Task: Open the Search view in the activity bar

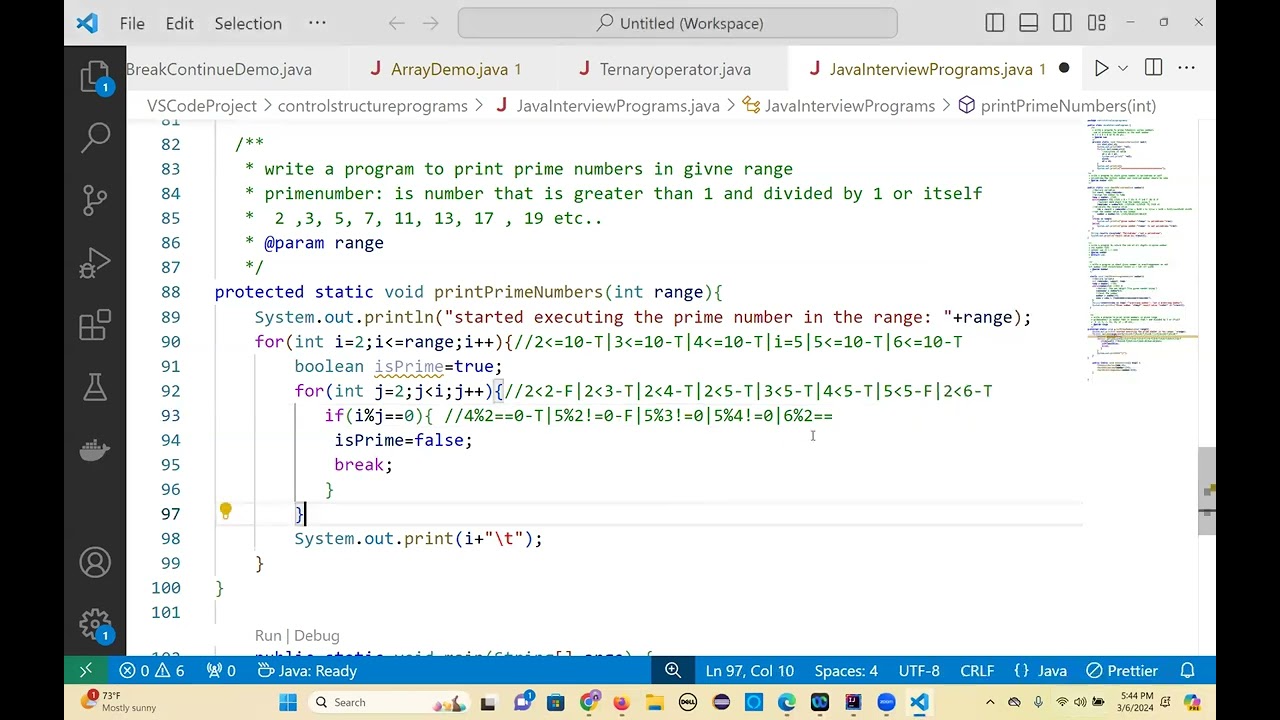Action: coord(95,137)
